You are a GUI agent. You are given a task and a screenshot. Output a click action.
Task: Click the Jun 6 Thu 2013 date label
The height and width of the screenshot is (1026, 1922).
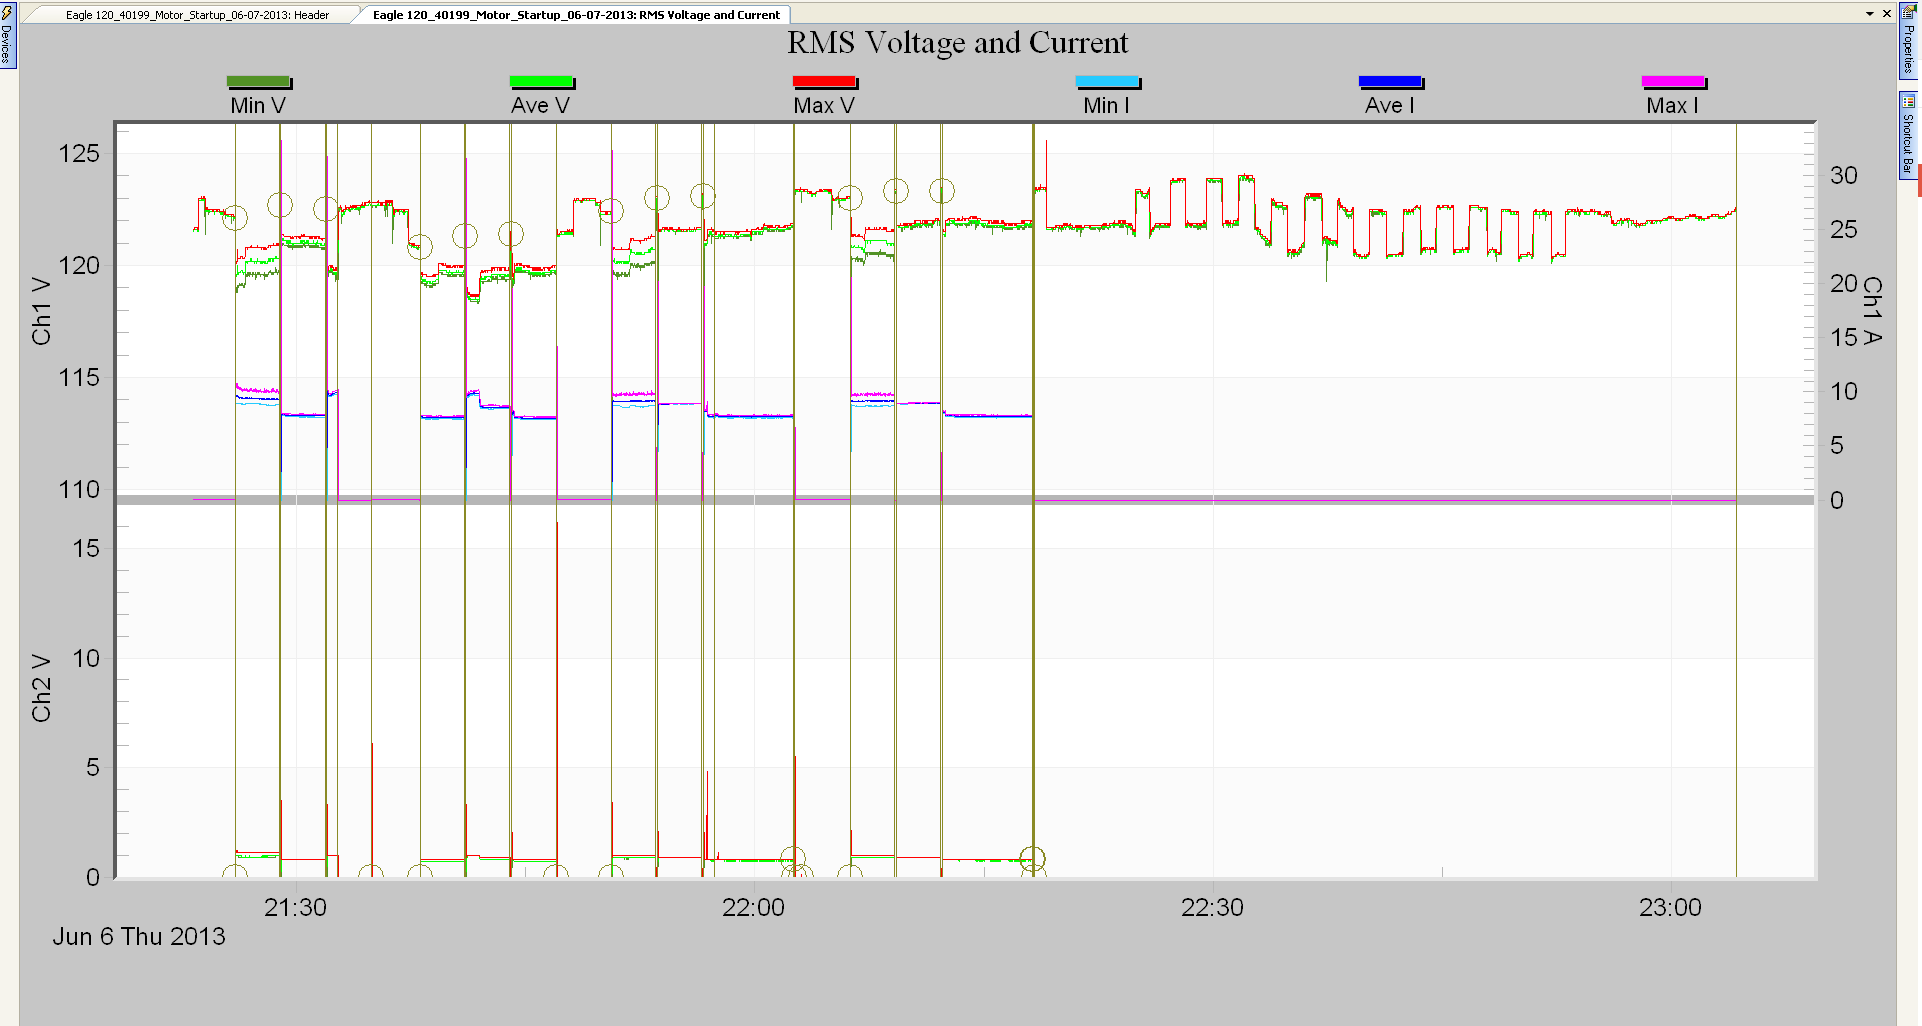pyautogui.click(x=139, y=937)
